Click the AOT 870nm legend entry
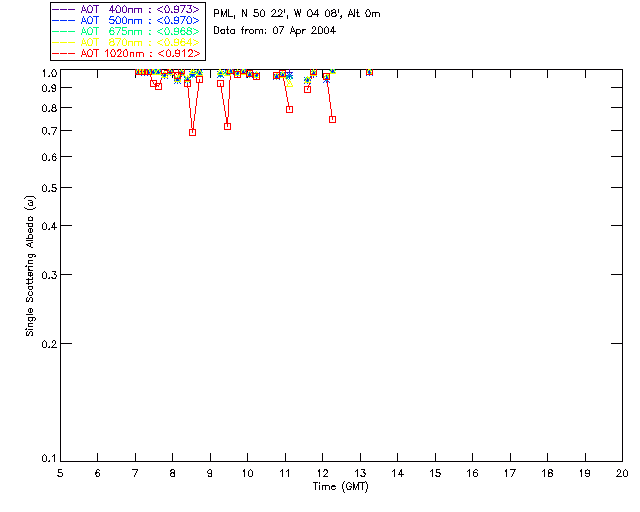The image size is (640, 512). tap(126, 42)
